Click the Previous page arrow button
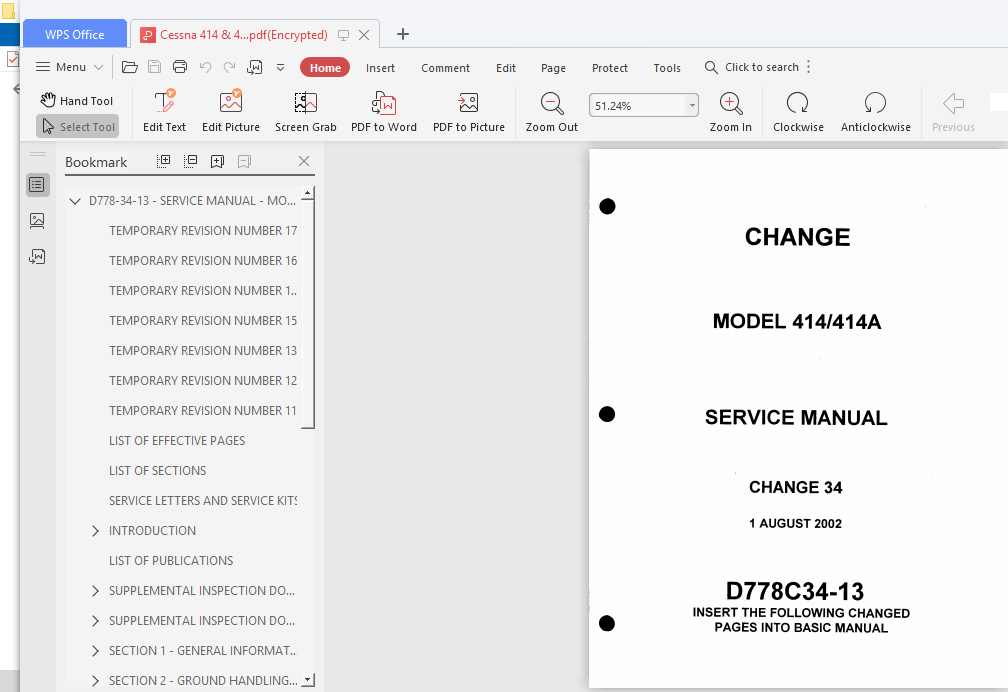This screenshot has height=692, width=1008. coord(953,111)
